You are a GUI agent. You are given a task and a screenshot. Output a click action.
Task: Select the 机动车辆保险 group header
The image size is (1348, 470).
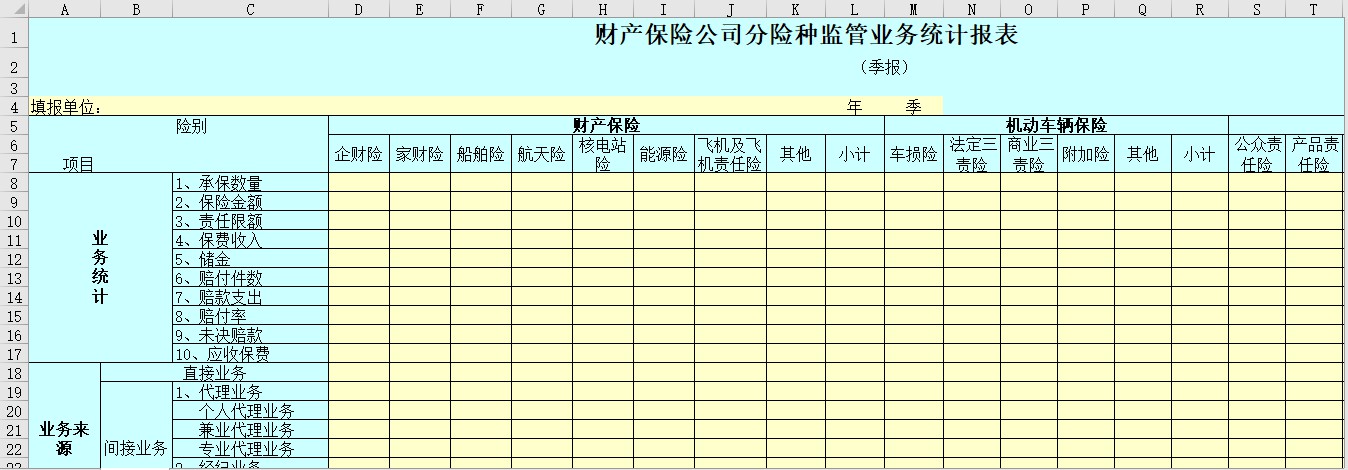click(1056, 125)
